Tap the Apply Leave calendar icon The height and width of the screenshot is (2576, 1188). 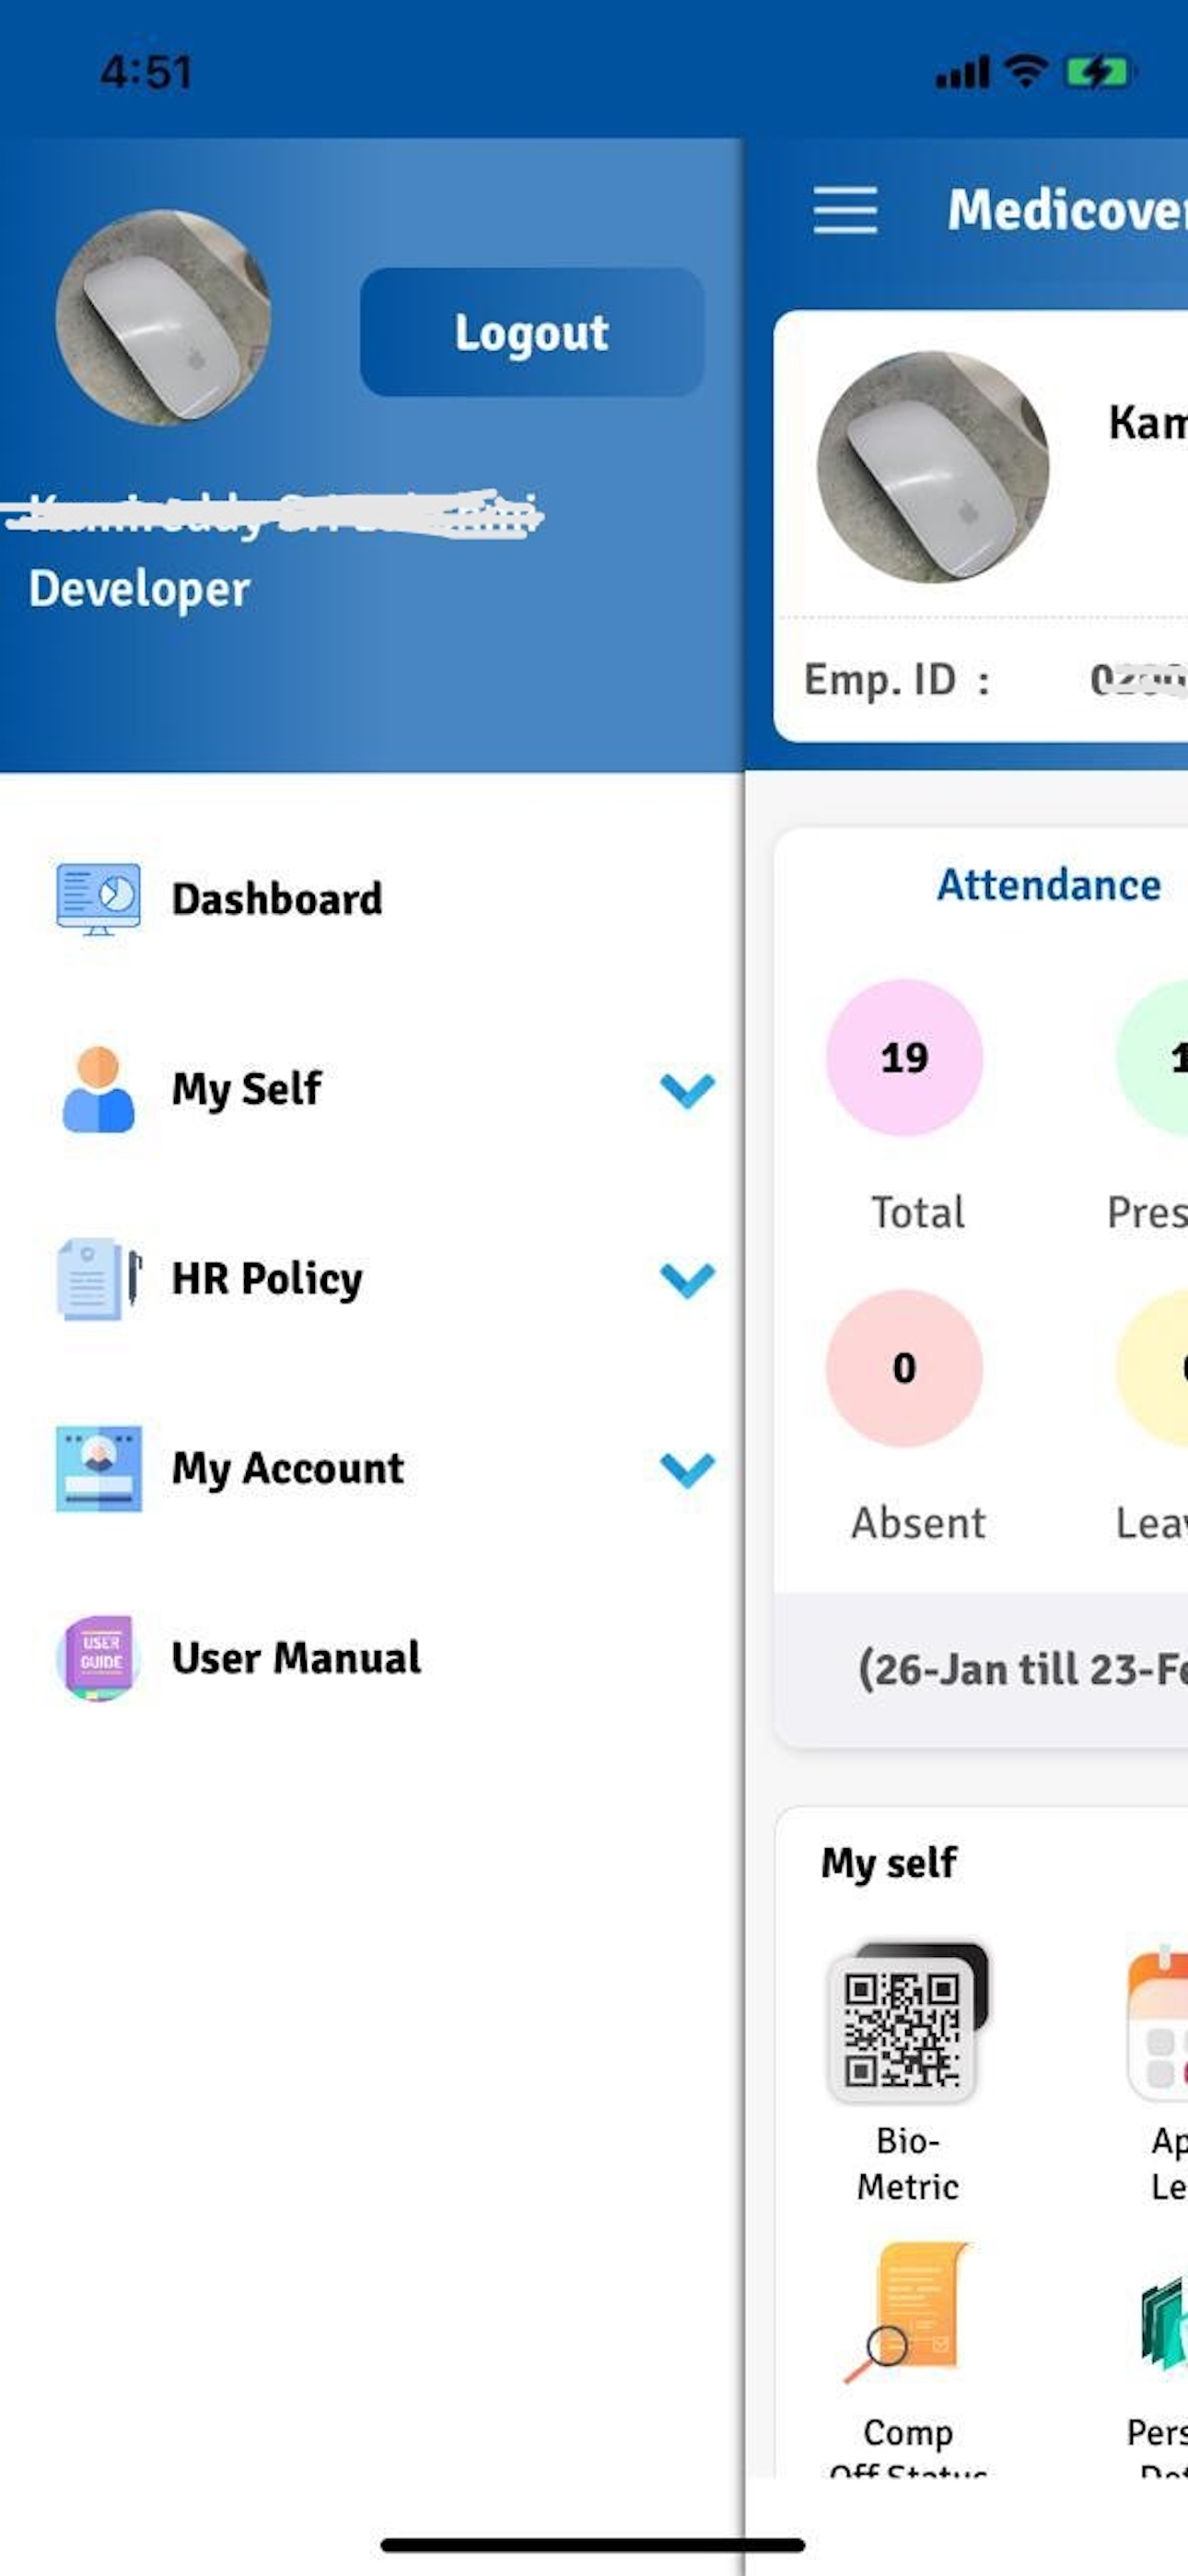pyautogui.click(x=1158, y=2022)
